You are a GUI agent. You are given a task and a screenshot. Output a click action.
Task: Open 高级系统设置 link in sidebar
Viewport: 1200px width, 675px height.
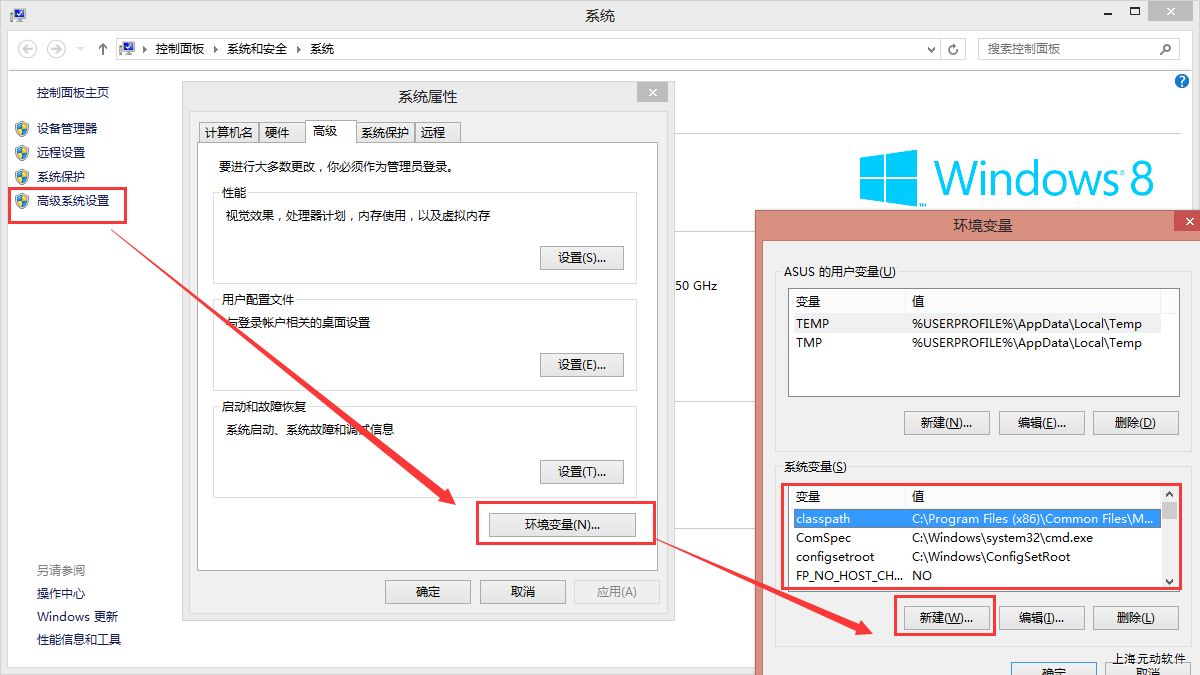click(73, 201)
